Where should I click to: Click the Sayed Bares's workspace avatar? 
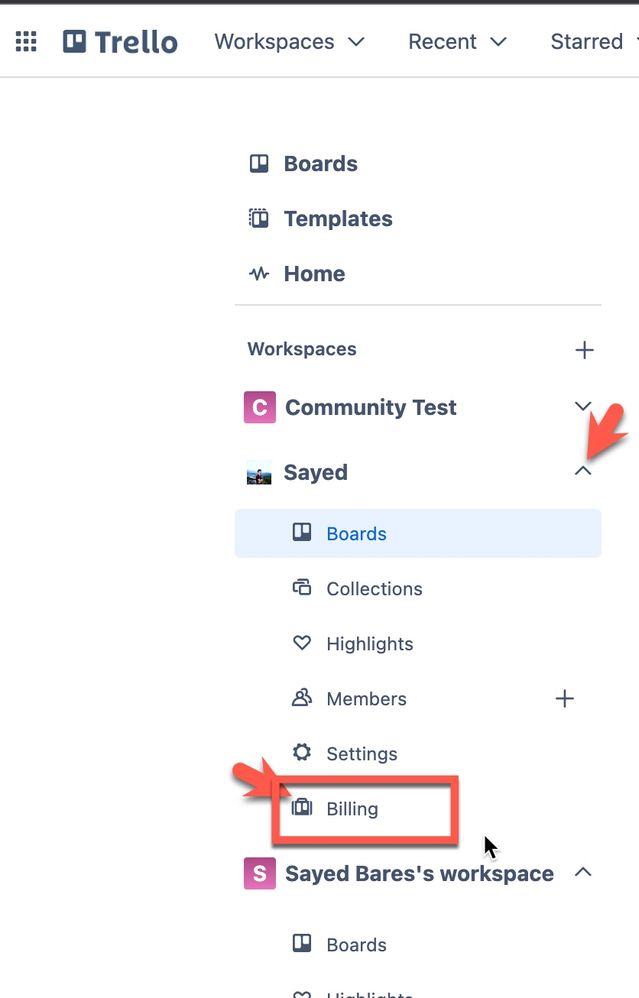tap(259, 873)
